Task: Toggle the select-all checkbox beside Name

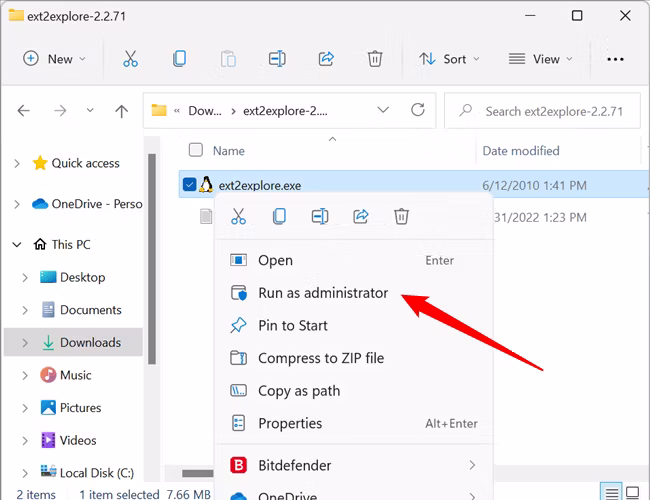Action: pyautogui.click(x=196, y=150)
